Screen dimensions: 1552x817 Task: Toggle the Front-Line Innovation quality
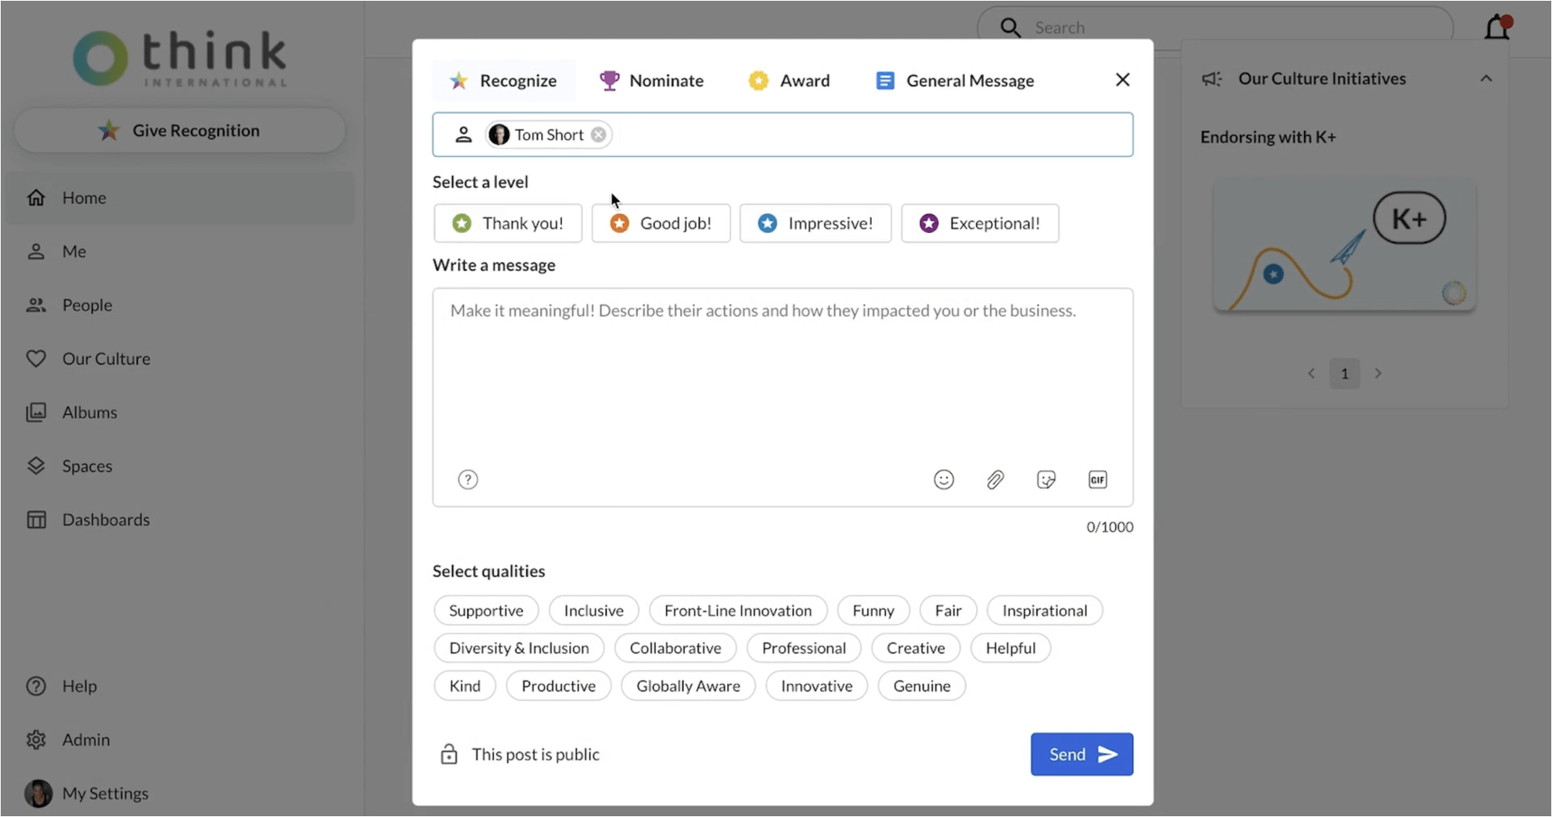point(738,610)
